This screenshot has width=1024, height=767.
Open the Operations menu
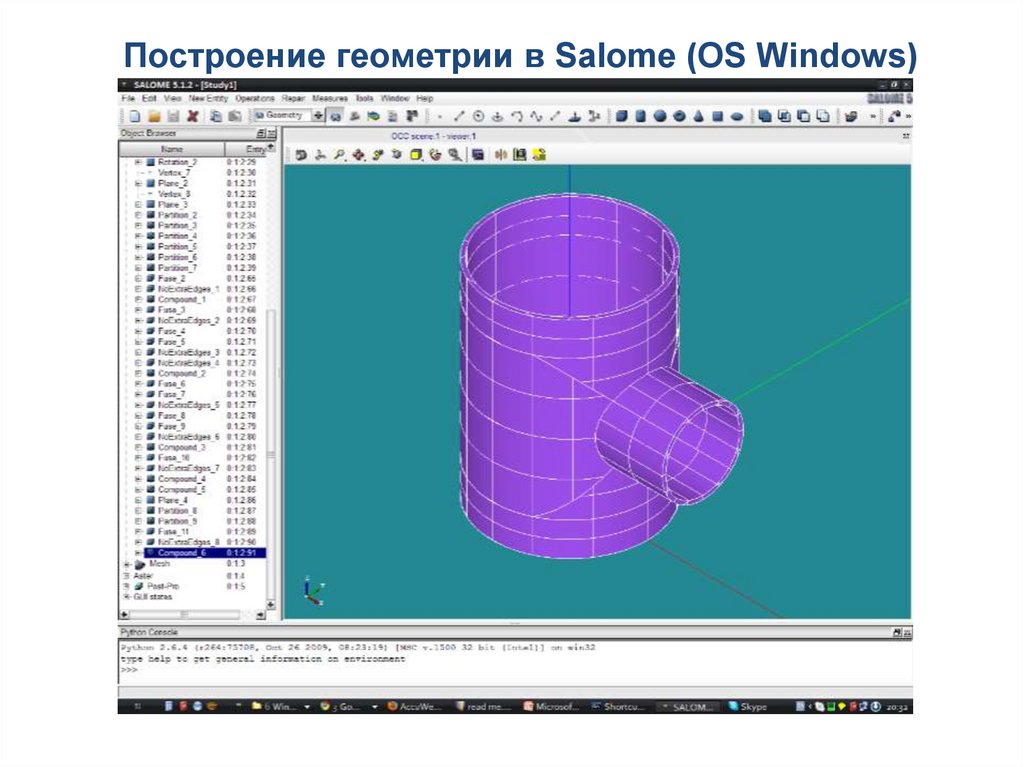[254, 99]
